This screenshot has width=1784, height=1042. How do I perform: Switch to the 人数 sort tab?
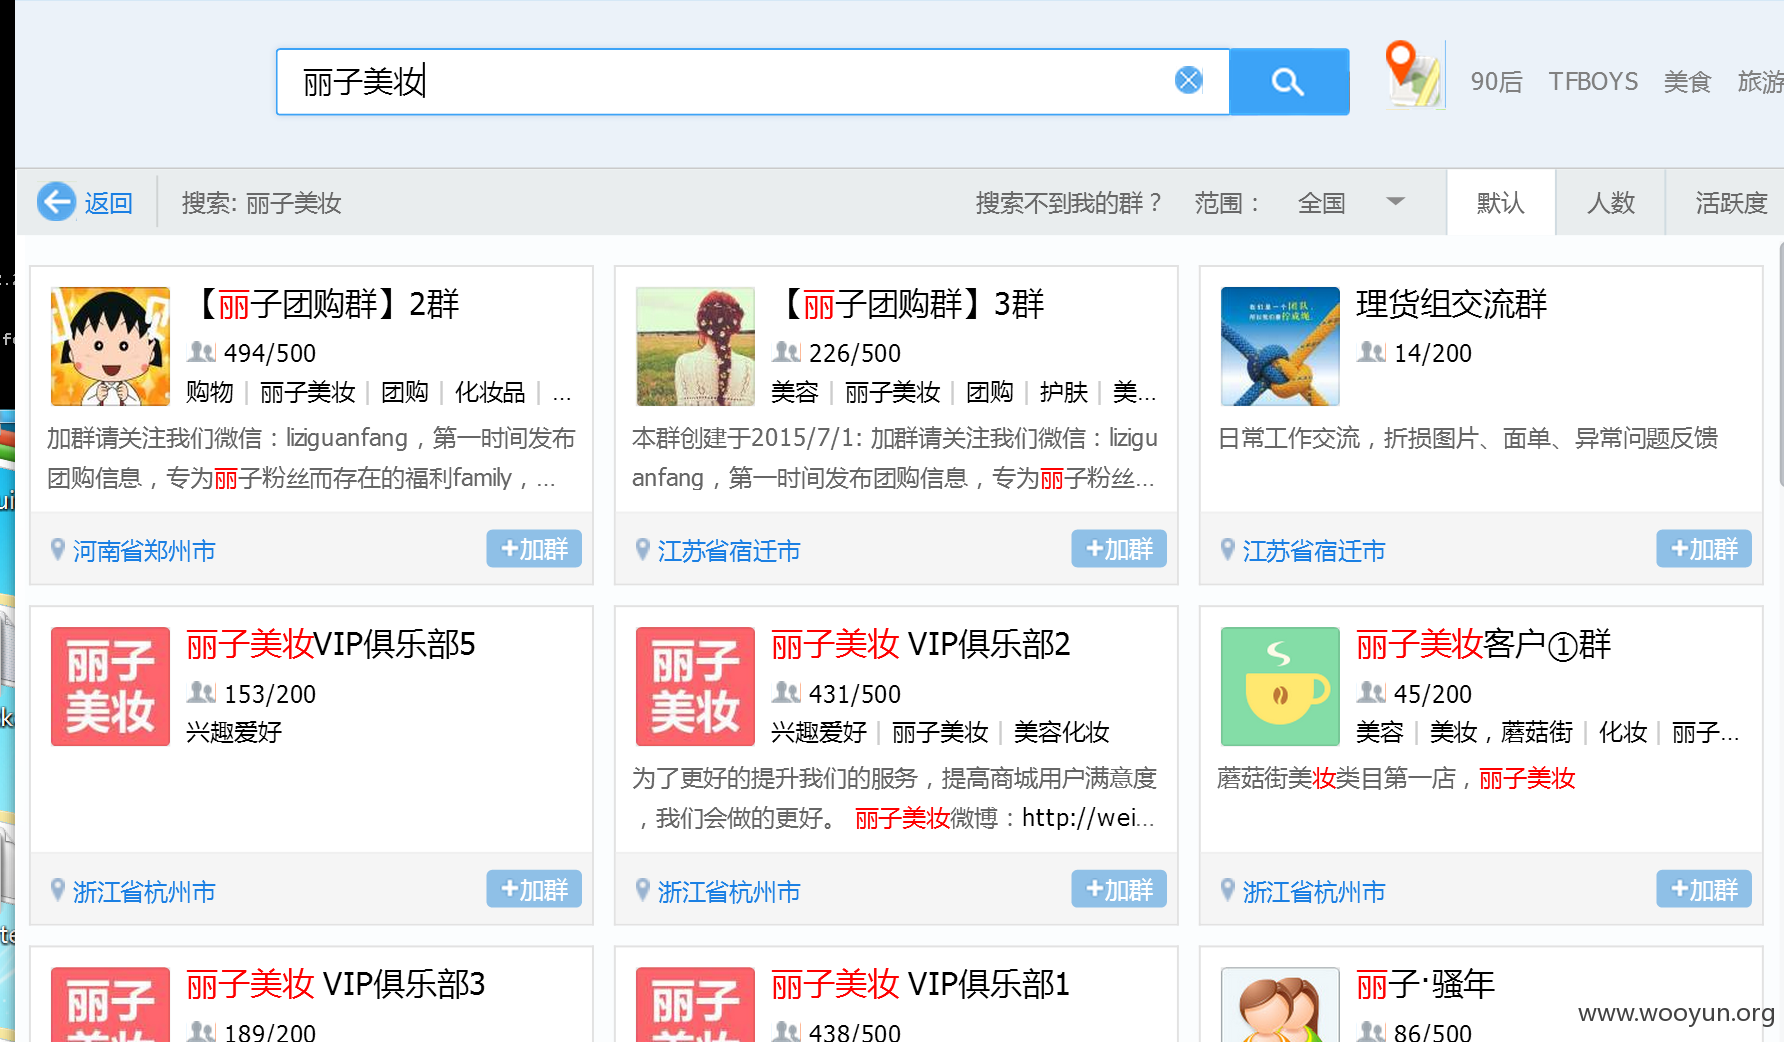click(x=1611, y=203)
